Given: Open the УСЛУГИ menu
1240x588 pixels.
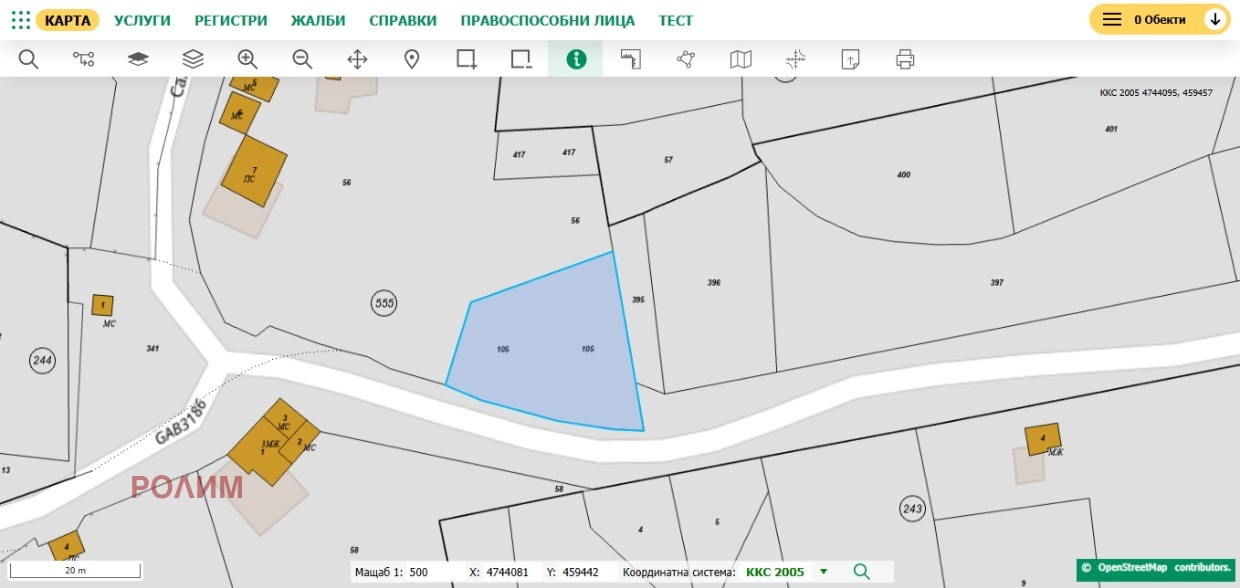Looking at the screenshot, I should point(142,20).
